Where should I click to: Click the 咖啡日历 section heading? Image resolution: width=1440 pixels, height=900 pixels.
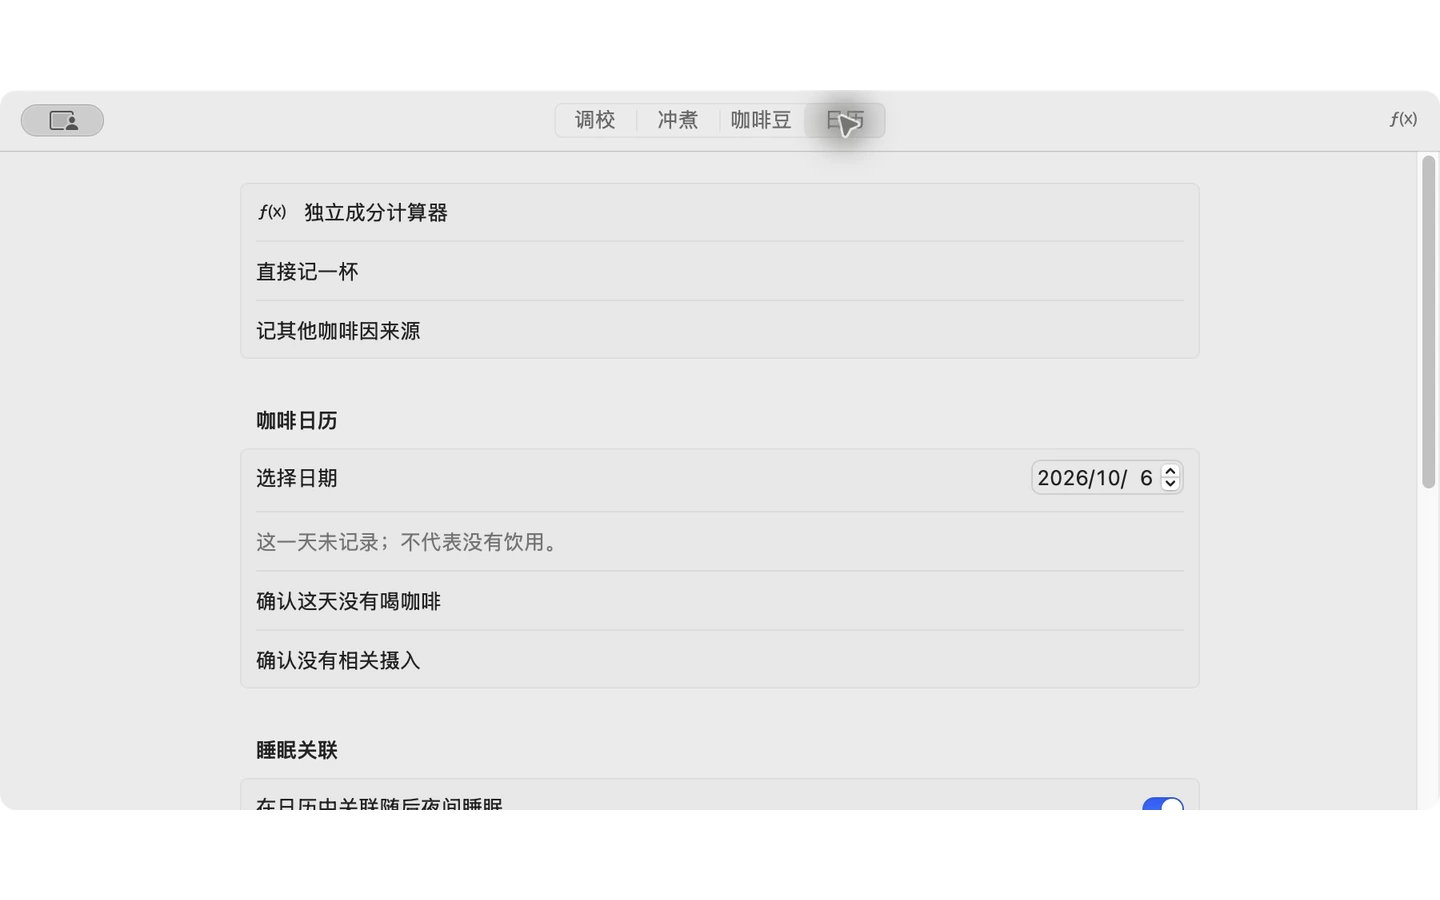[297, 421]
